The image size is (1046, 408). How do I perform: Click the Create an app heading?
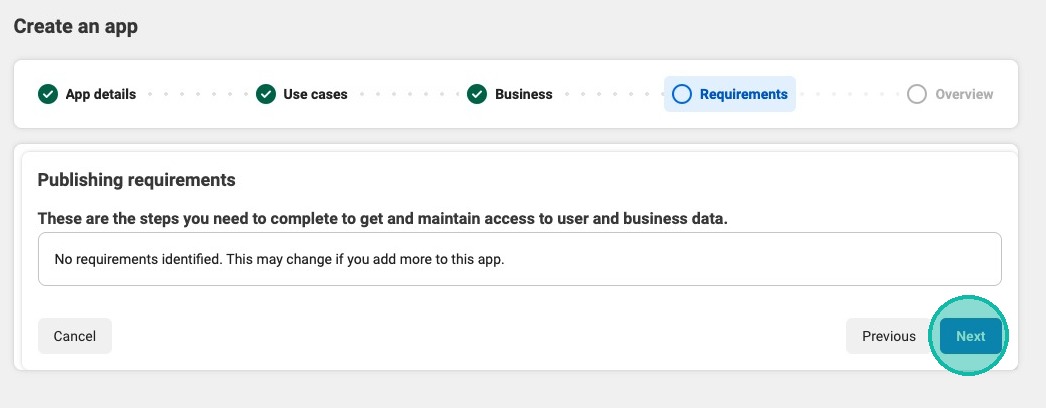tap(75, 27)
